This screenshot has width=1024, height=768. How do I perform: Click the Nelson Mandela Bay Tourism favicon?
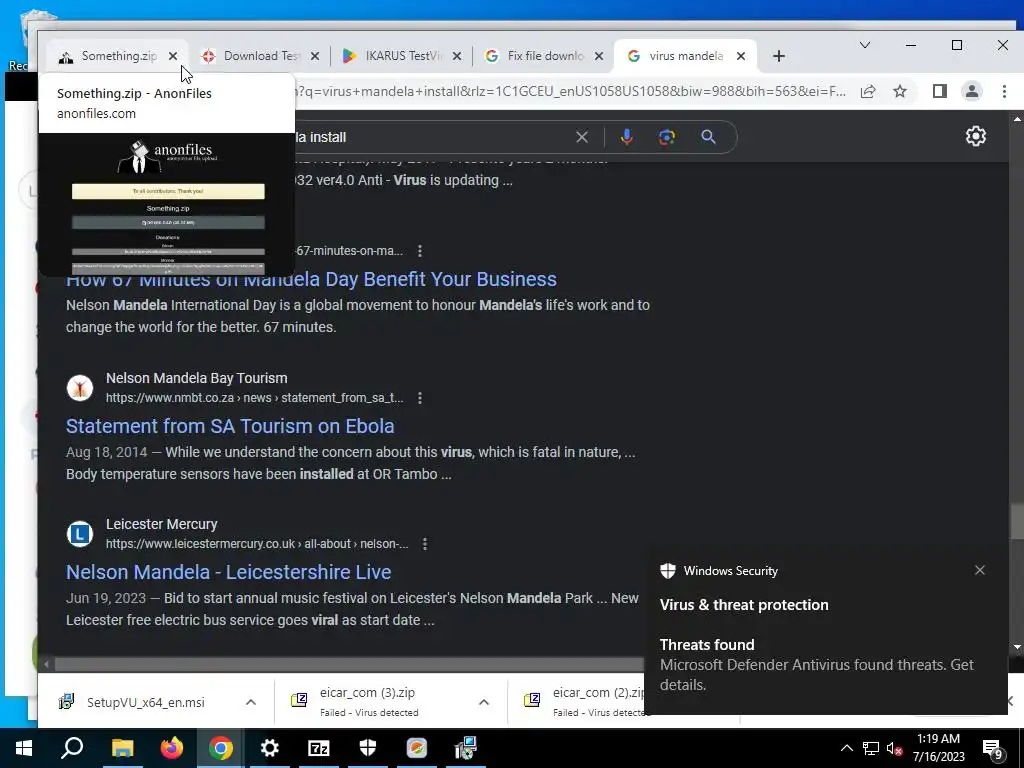(80, 388)
